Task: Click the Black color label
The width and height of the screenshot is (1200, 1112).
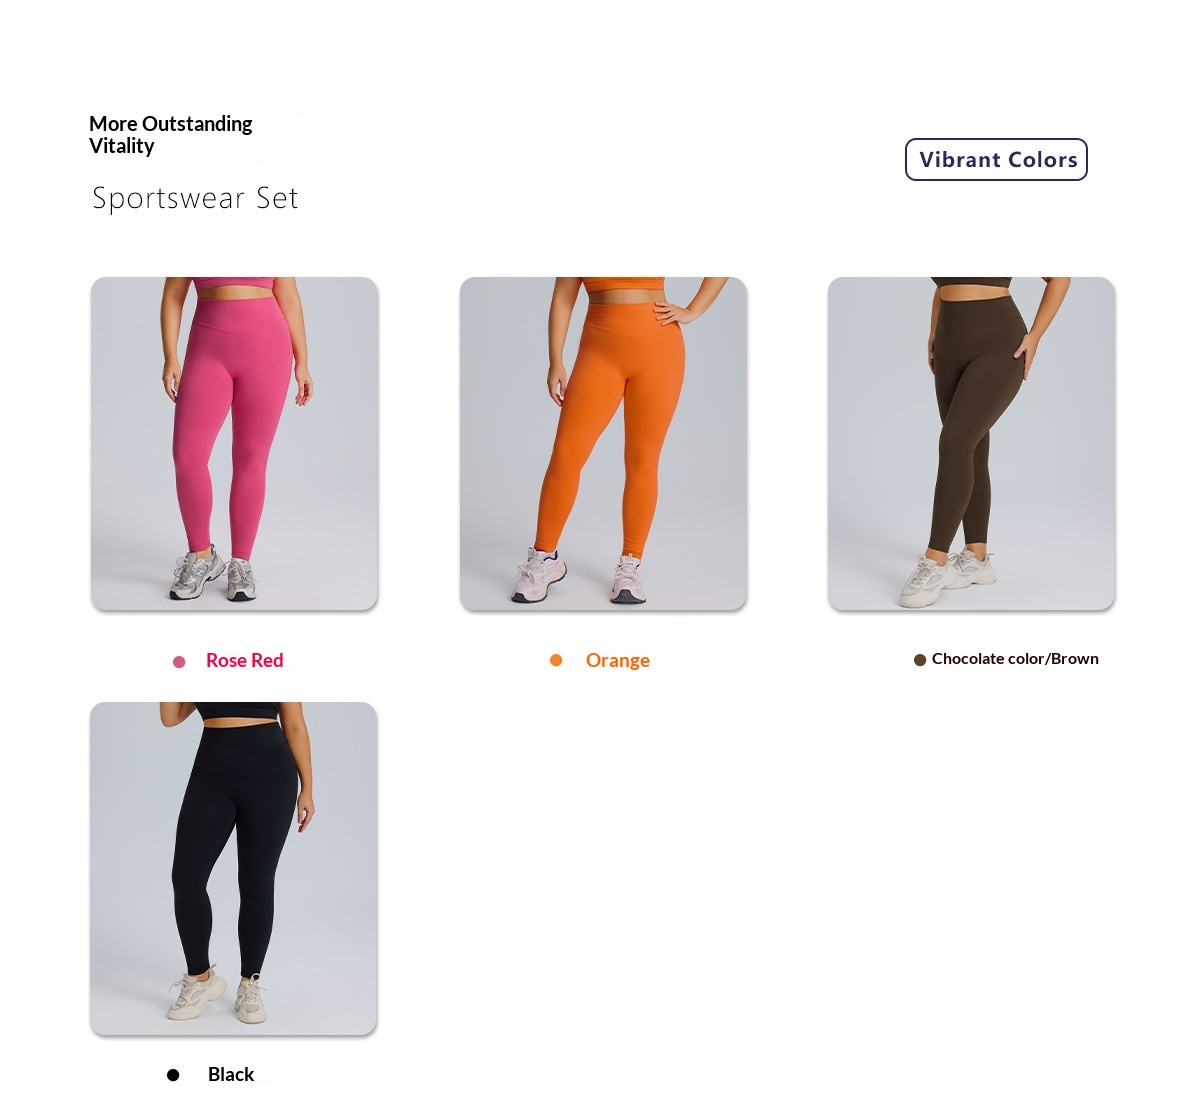Action: coord(231,1075)
